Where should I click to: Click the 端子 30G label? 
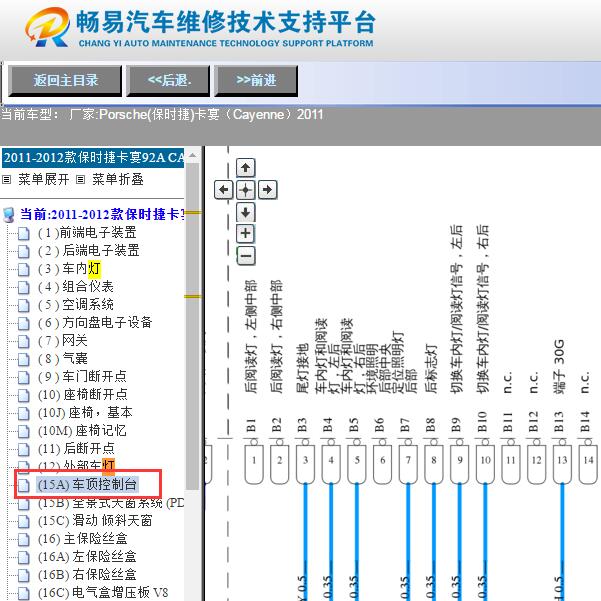[x=560, y=367]
